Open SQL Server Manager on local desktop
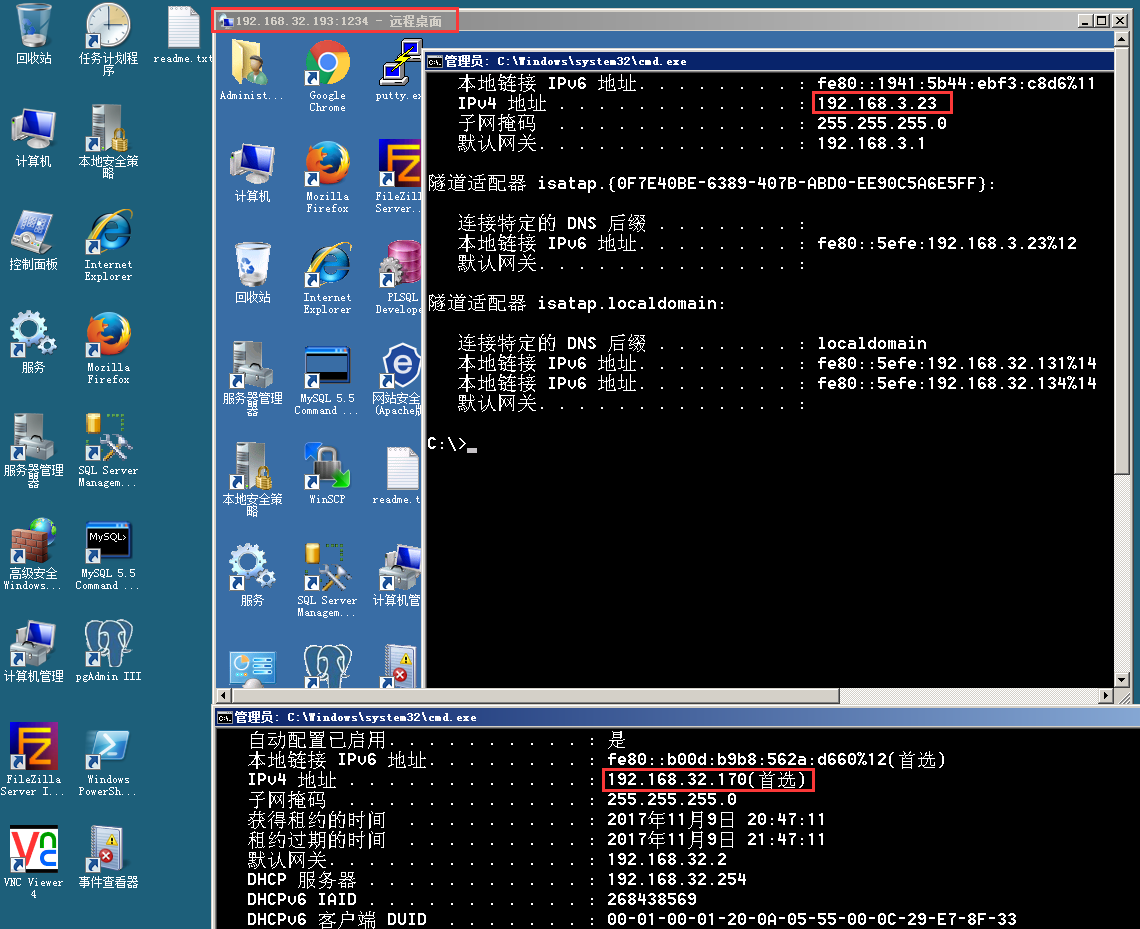The height and width of the screenshot is (929, 1140). pyautogui.click(x=108, y=451)
